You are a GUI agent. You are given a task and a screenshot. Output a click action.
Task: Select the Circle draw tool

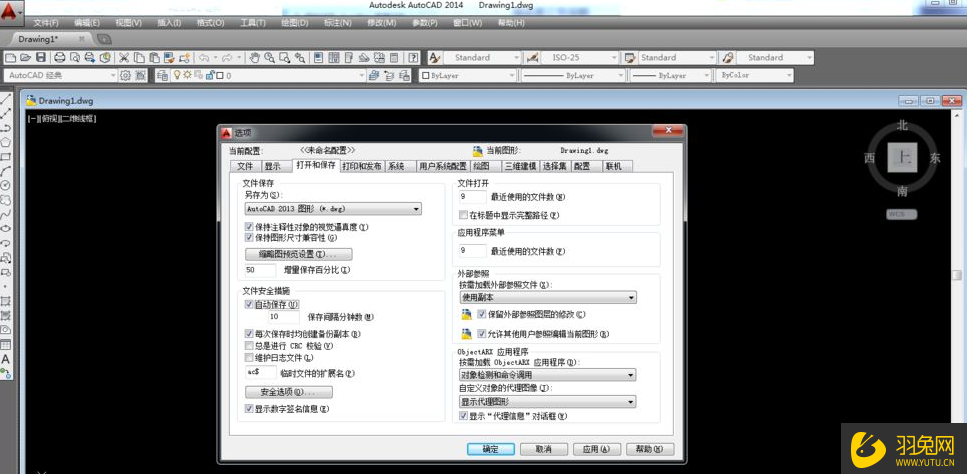coord(6,185)
